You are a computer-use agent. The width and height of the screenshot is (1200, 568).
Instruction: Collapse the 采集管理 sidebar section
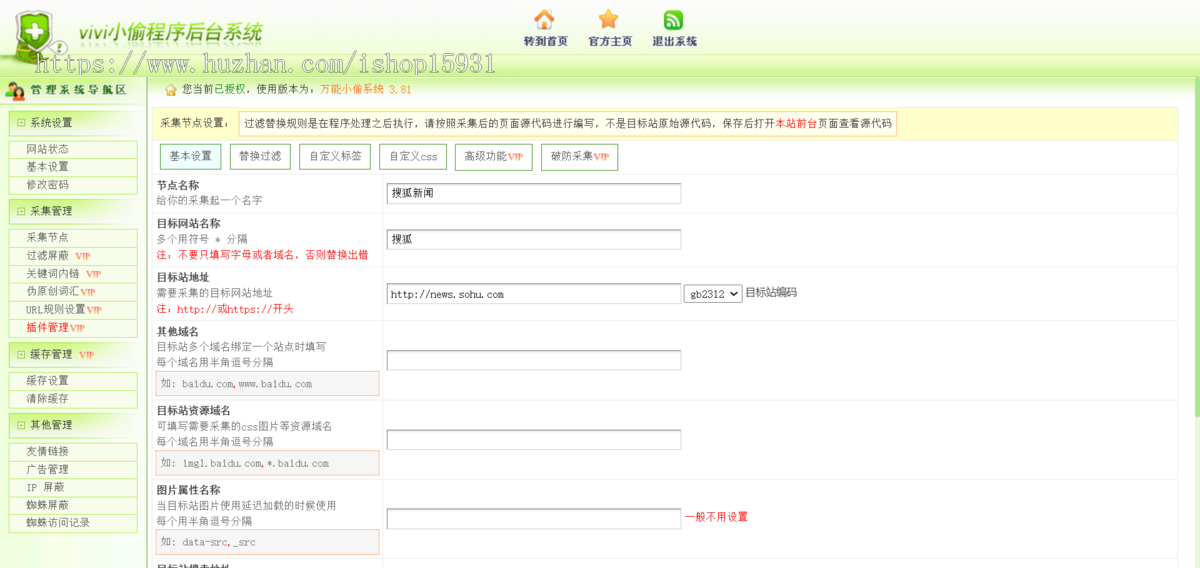(21, 211)
